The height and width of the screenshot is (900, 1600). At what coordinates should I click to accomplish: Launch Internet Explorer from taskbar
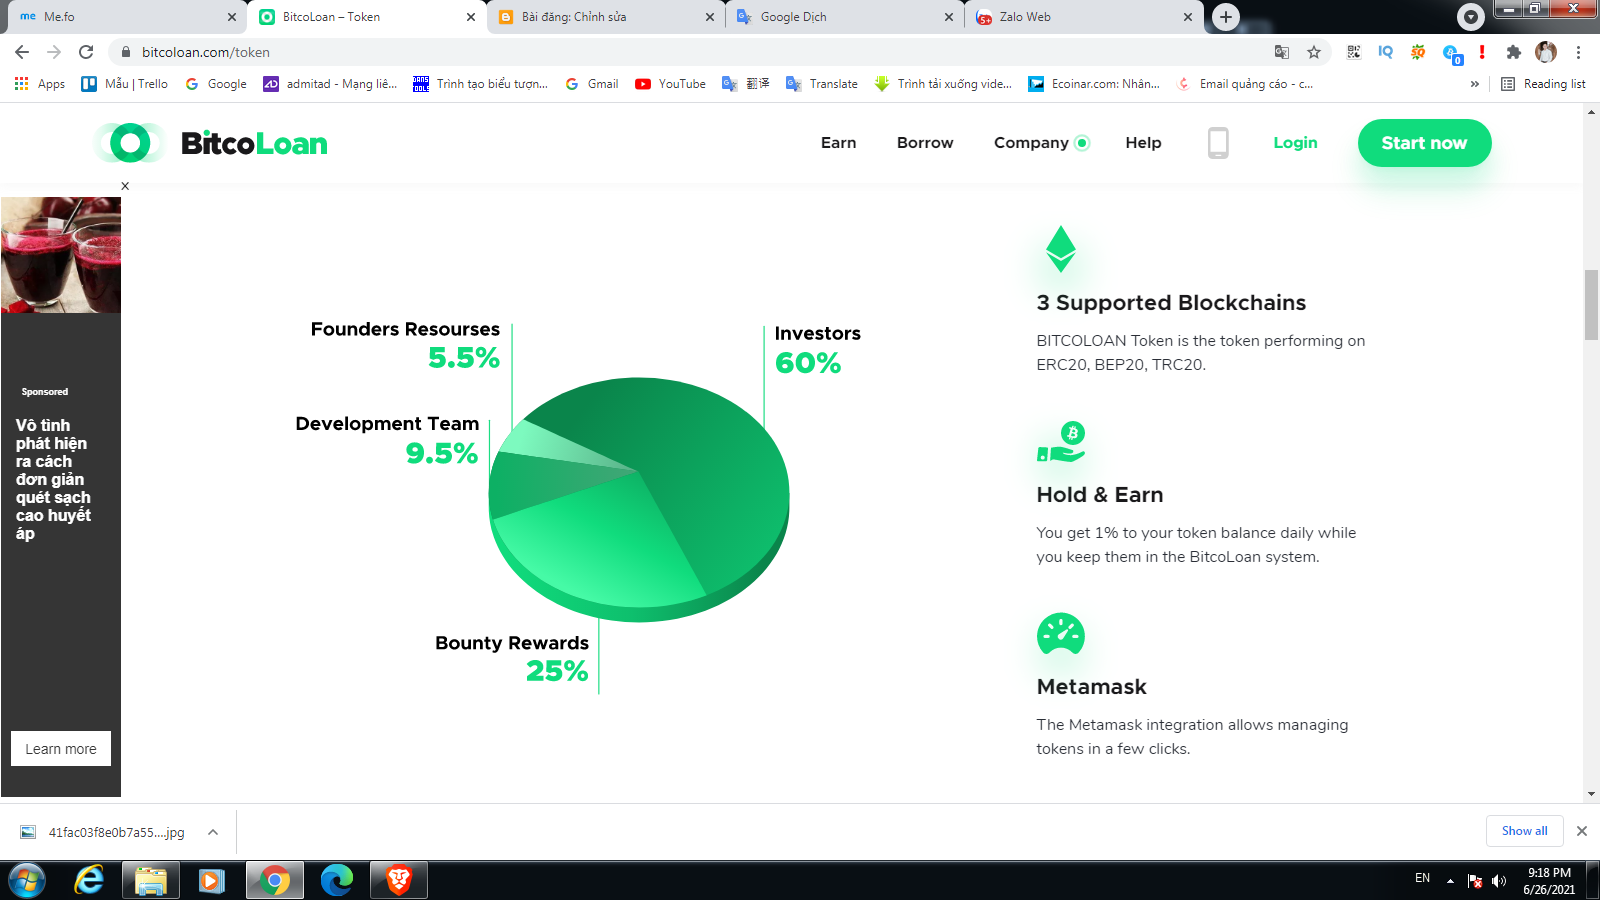(x=89, y=880)
